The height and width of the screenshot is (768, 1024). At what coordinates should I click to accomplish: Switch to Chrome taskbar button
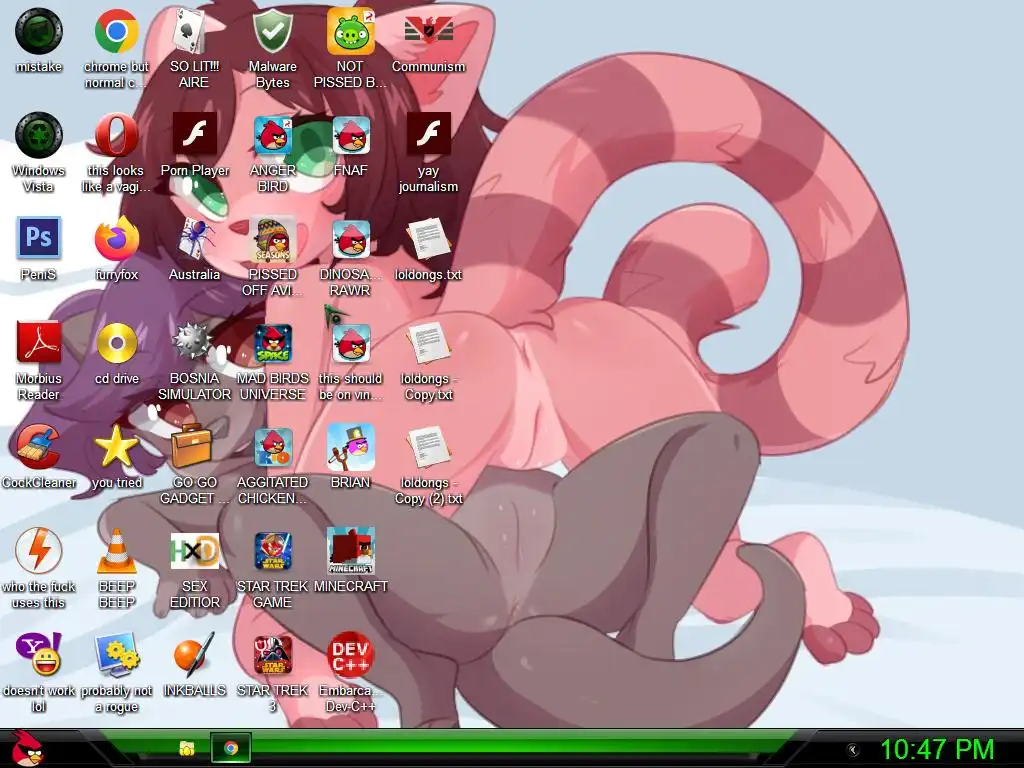click(231, 748)
